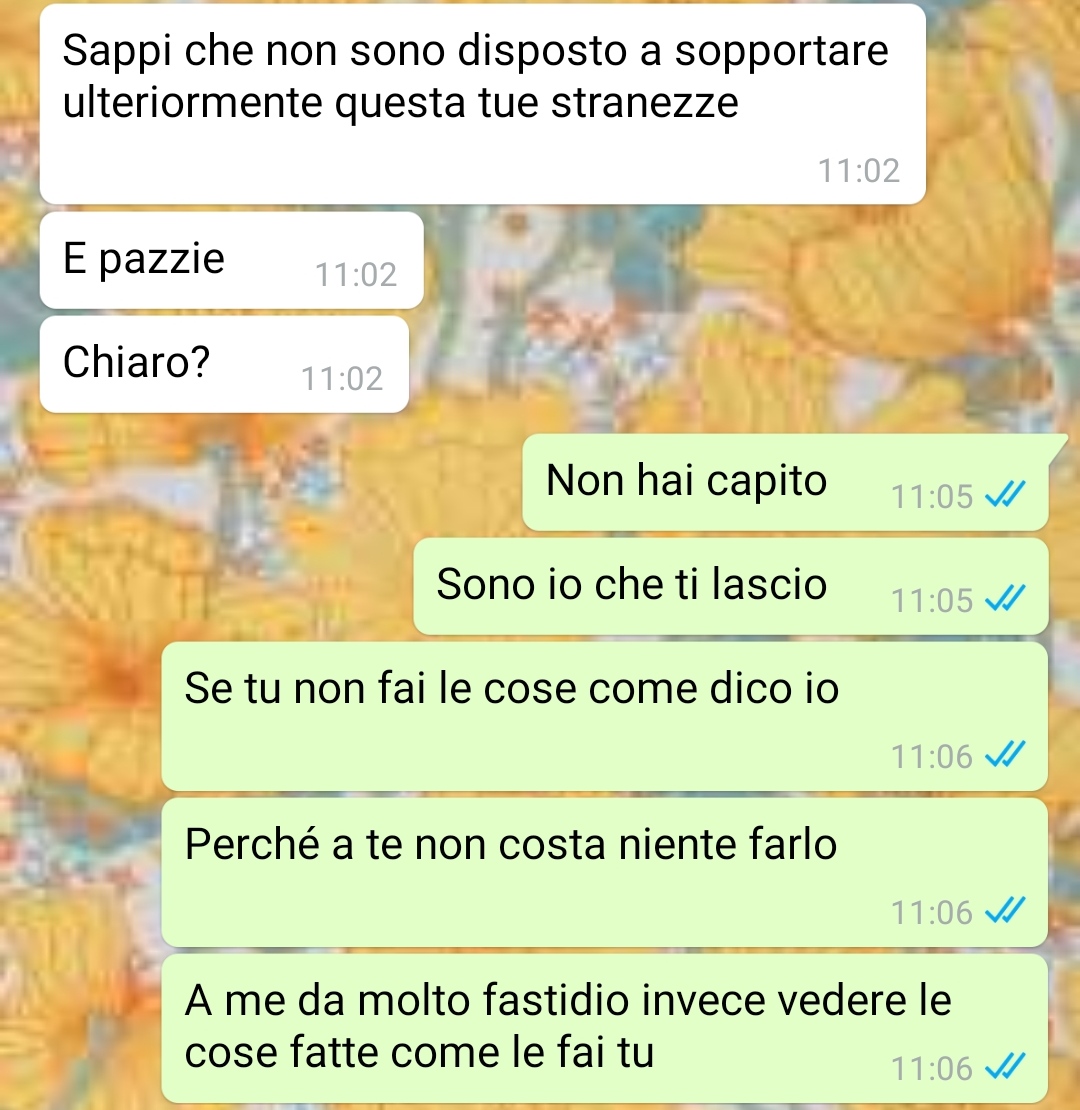Select the "Se tu non fai le cose" message

click(x=605, y=716)
